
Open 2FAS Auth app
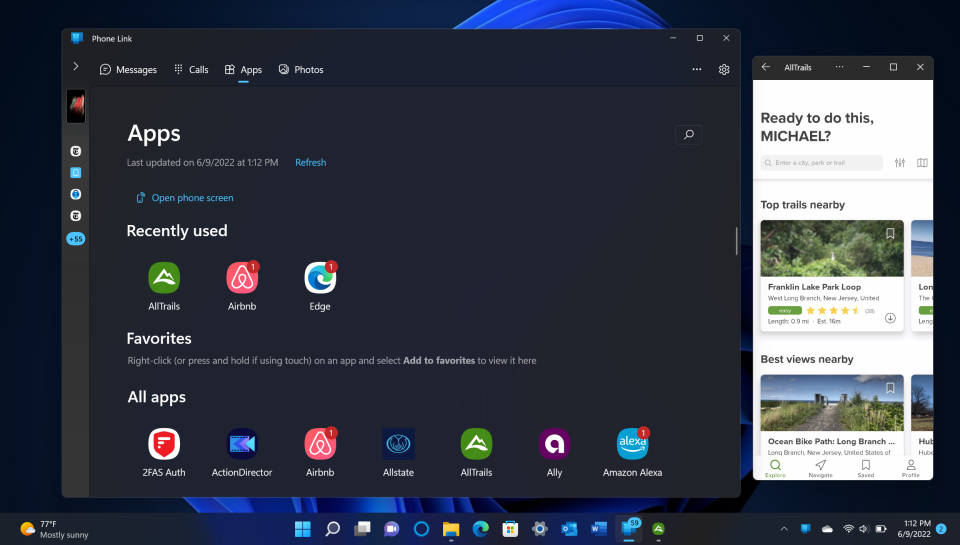[164, 444]
